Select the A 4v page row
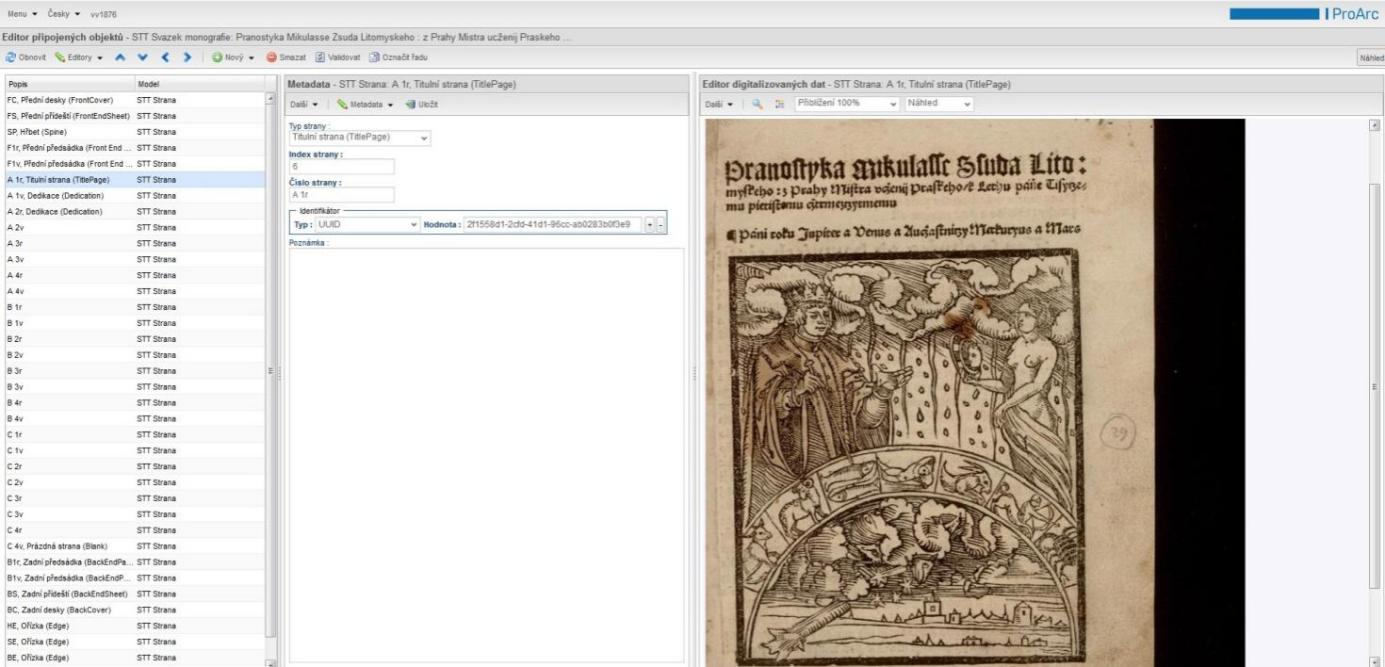Image resolution: width=1385 pixels, height=667 pixels. (134, 291)
